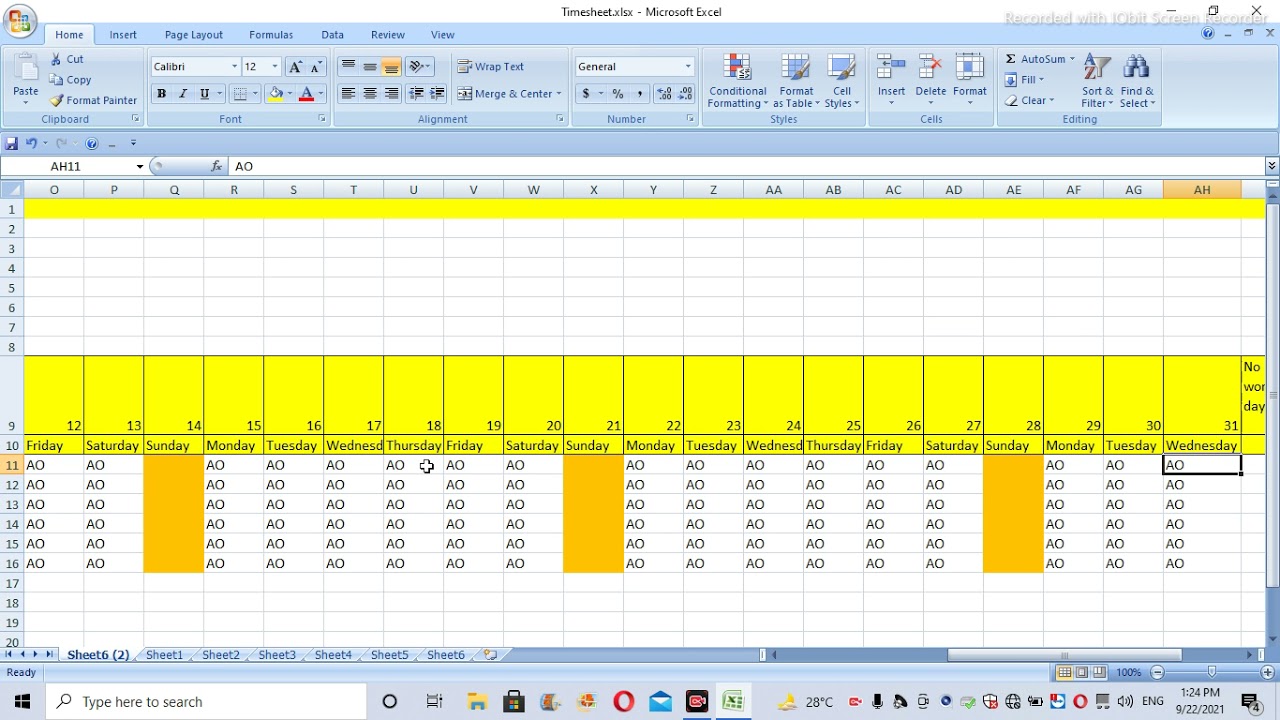This screenshot has width=1280, height=720.
Task: Open the General number format dropdown
Action: coord(688,67)
